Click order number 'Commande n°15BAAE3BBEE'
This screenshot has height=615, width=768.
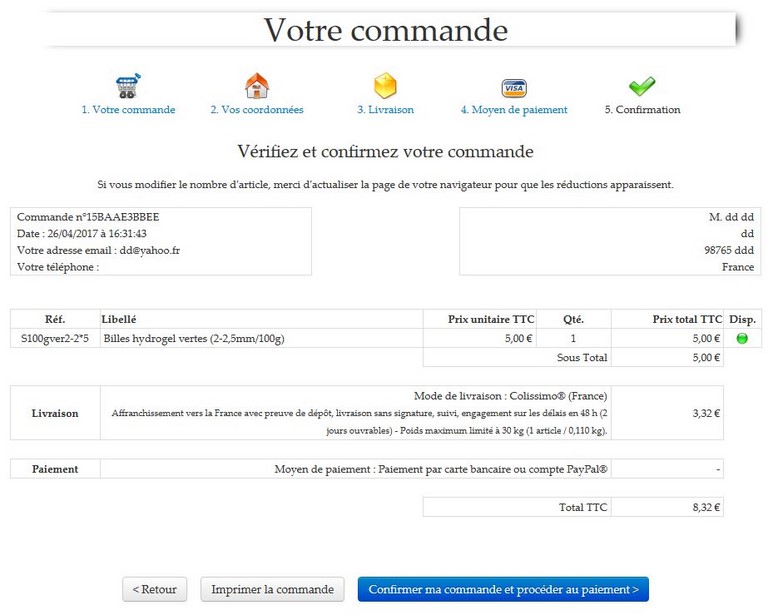[88, 217]
